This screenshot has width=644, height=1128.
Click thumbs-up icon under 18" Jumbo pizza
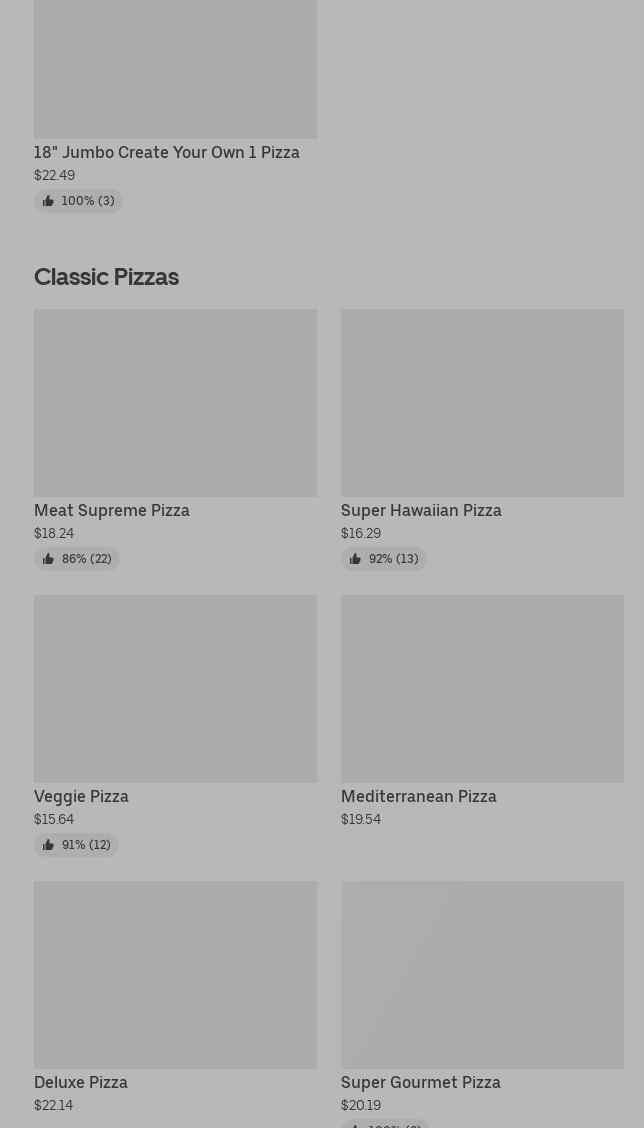tap(48, 201)
